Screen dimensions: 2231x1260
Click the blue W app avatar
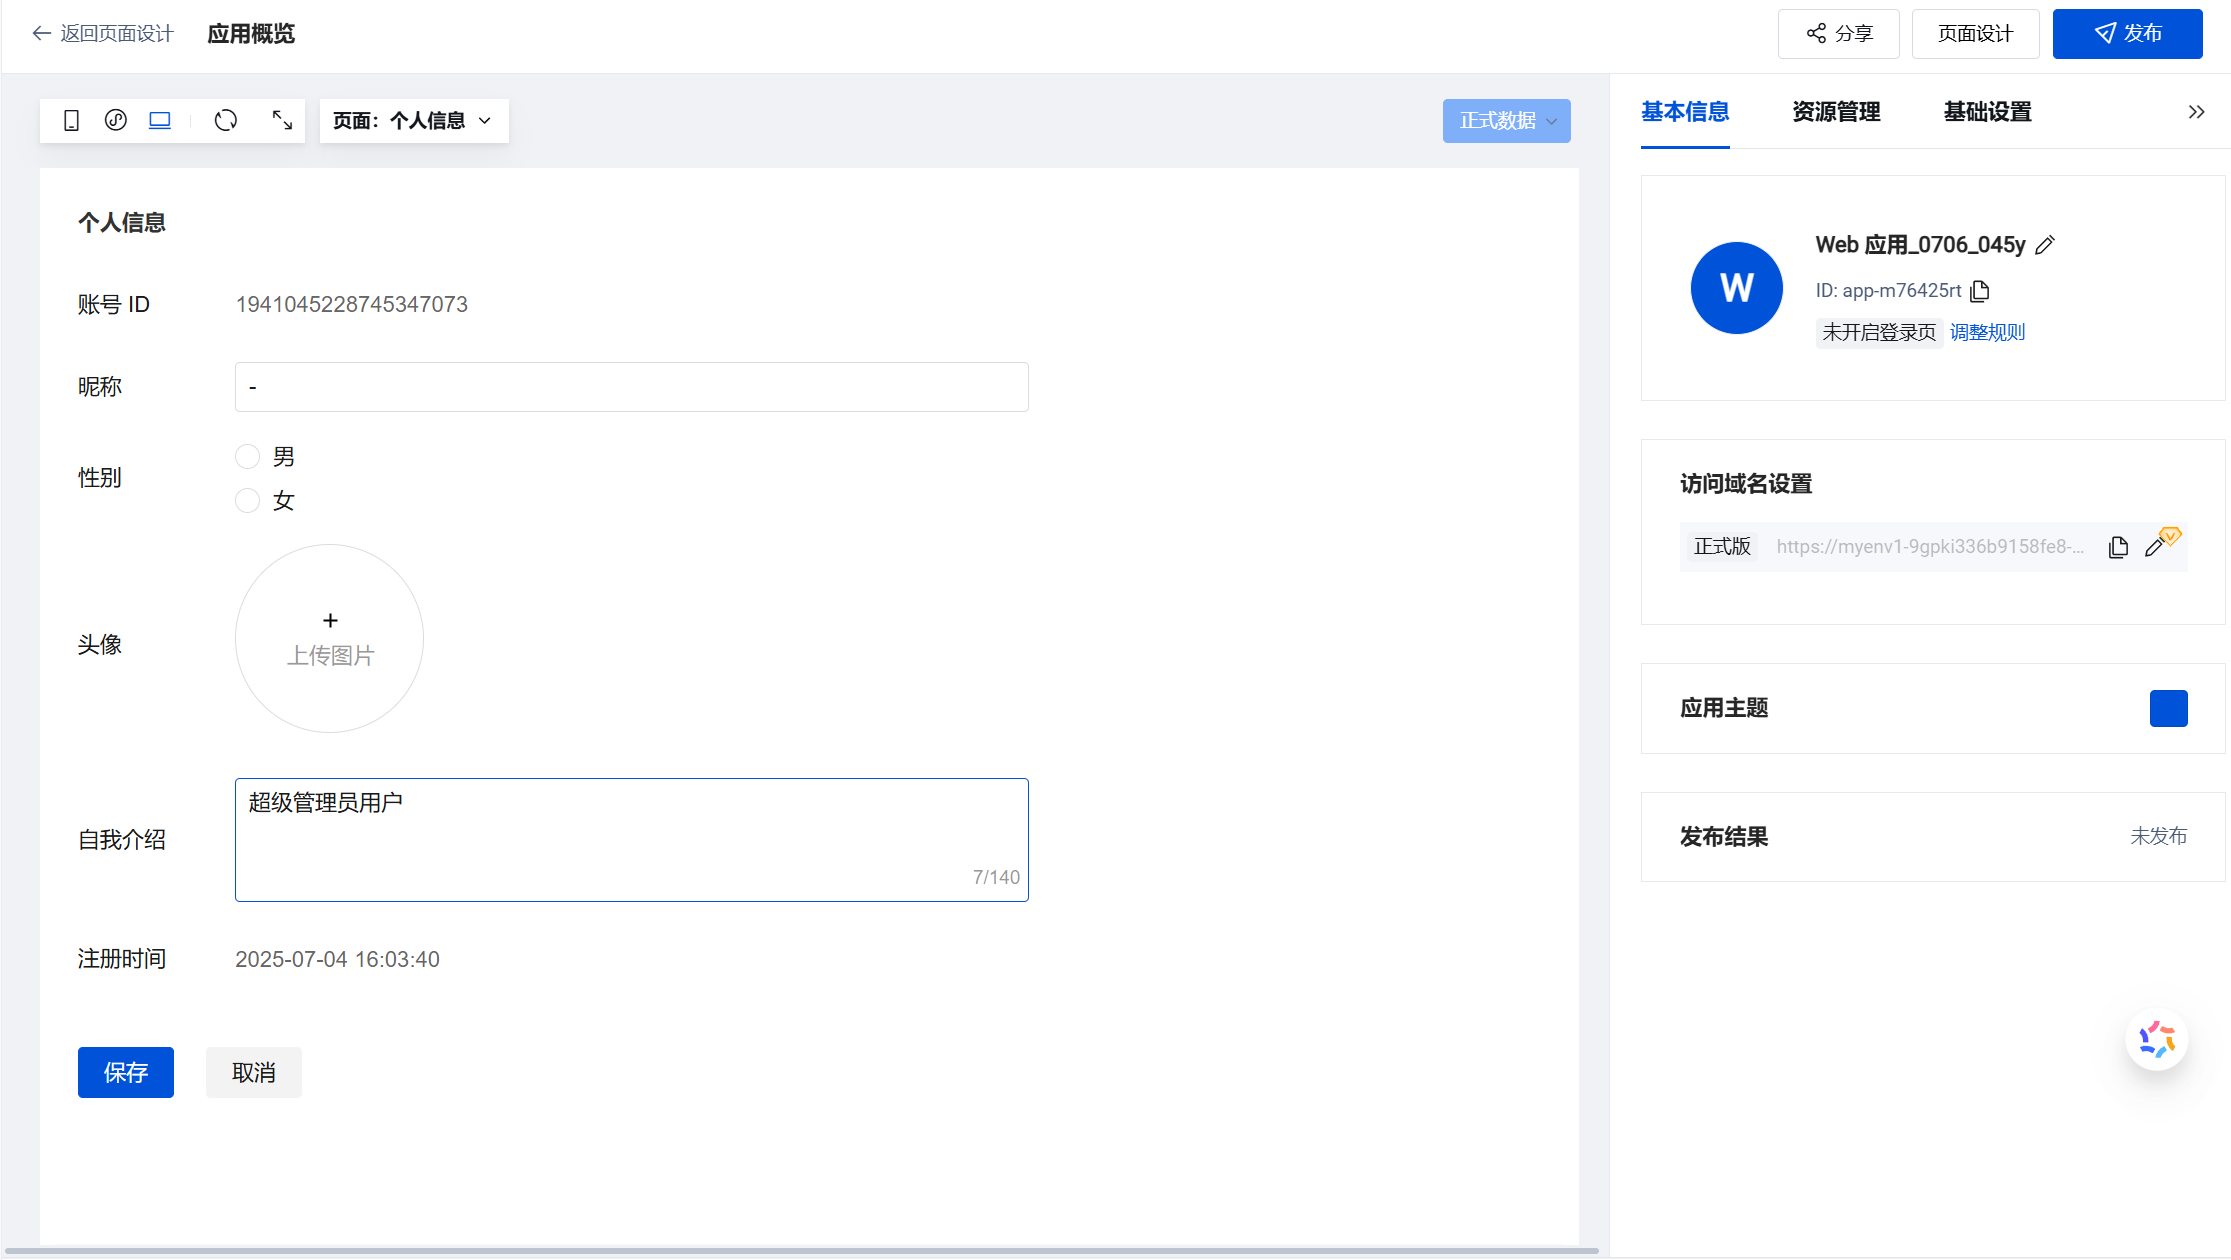(1736, 288)
